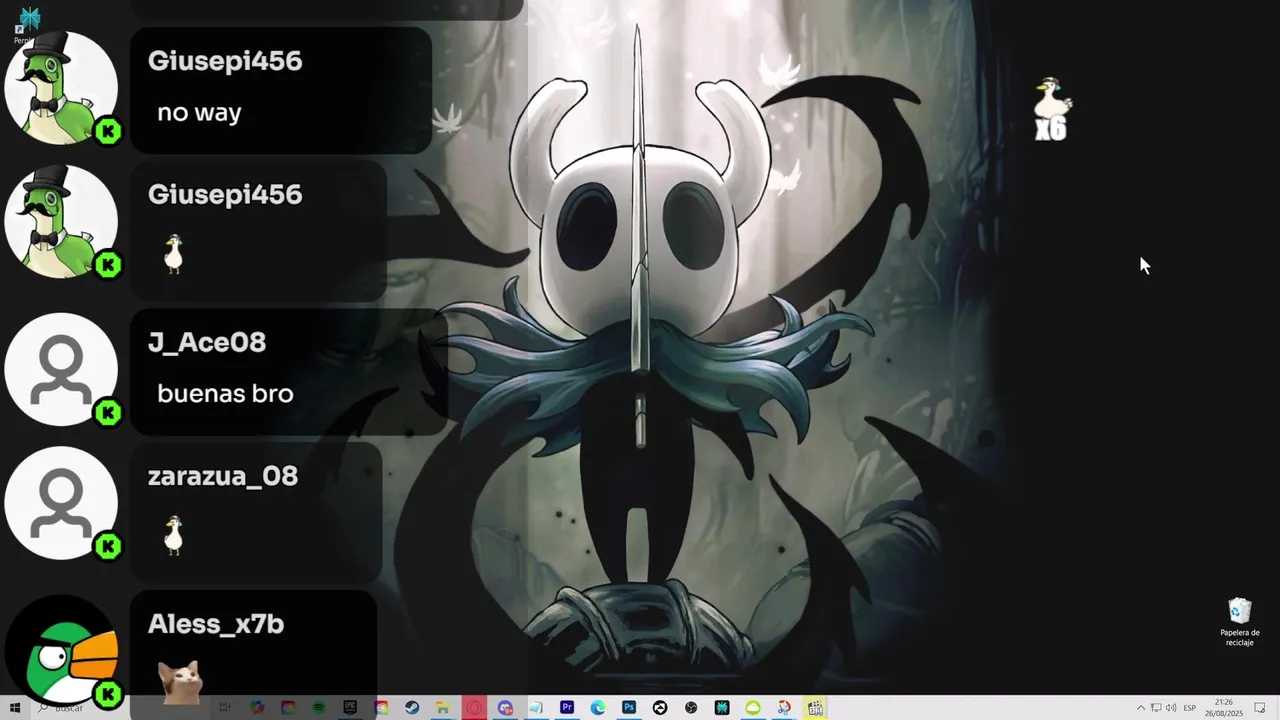This screenshot has width=1280, height=720.
Task: Open Premiere Pro from the taskbar
Action: tap(567, 708)
